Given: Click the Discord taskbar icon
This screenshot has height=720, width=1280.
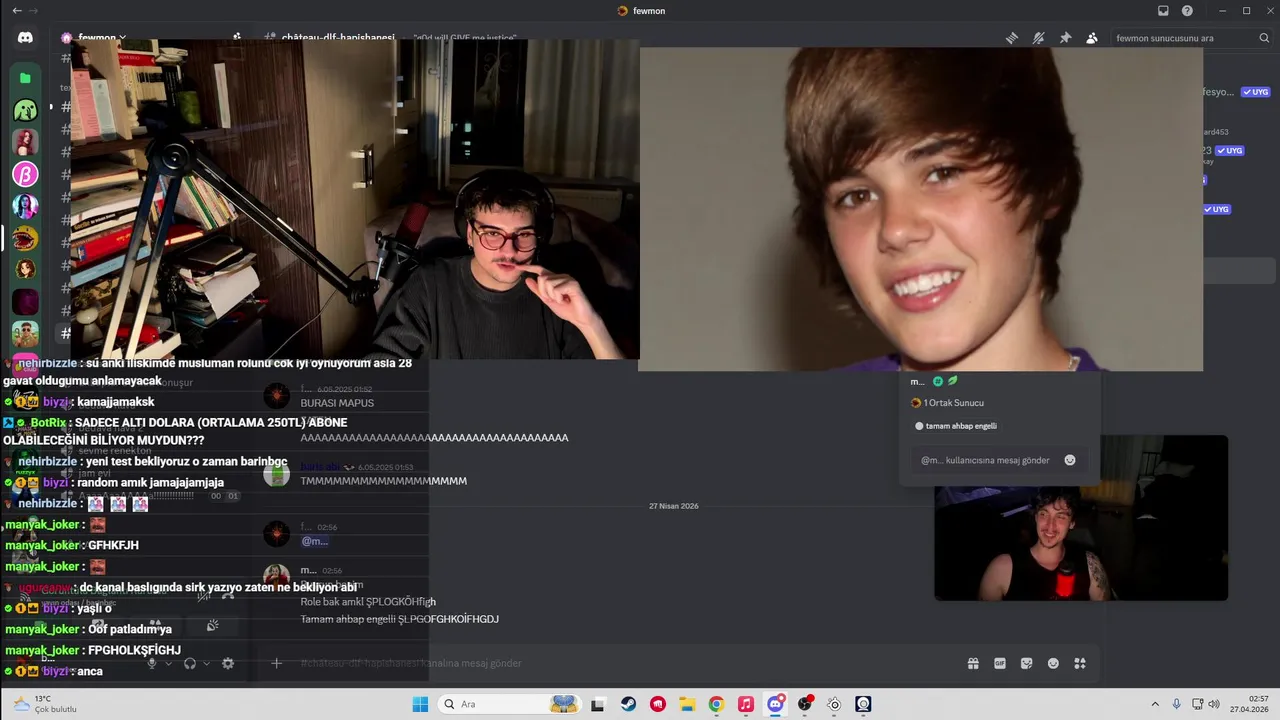Looking at the screenshot, I should (775, 704).
